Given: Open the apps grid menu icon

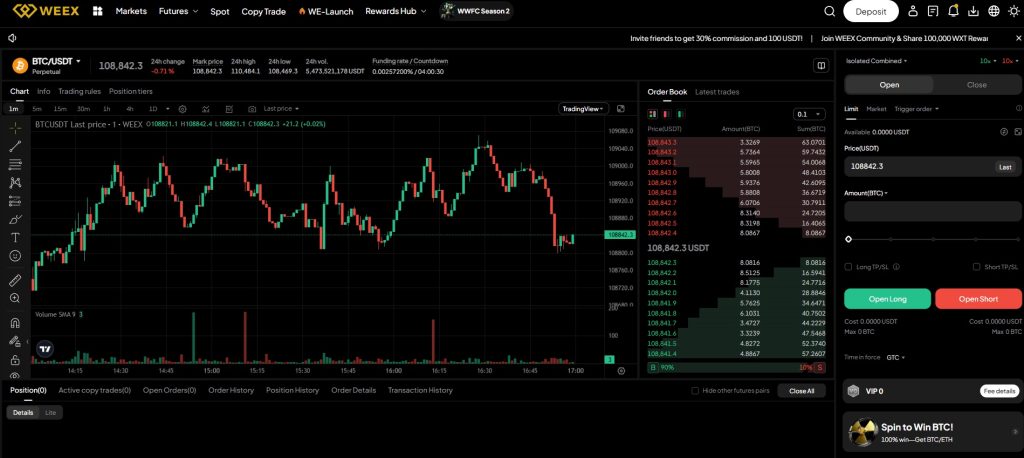Looking at the screenshot, I should pyautogui.click(x=98, y=11).
